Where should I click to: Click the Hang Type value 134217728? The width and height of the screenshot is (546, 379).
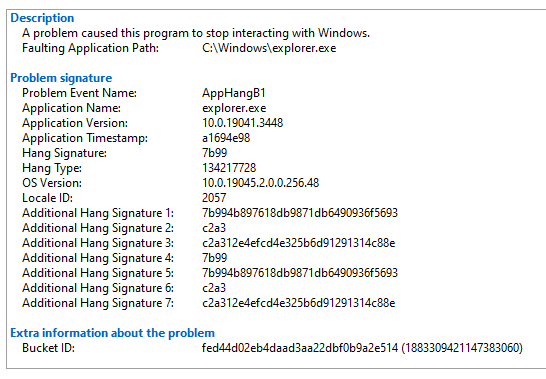229,168
